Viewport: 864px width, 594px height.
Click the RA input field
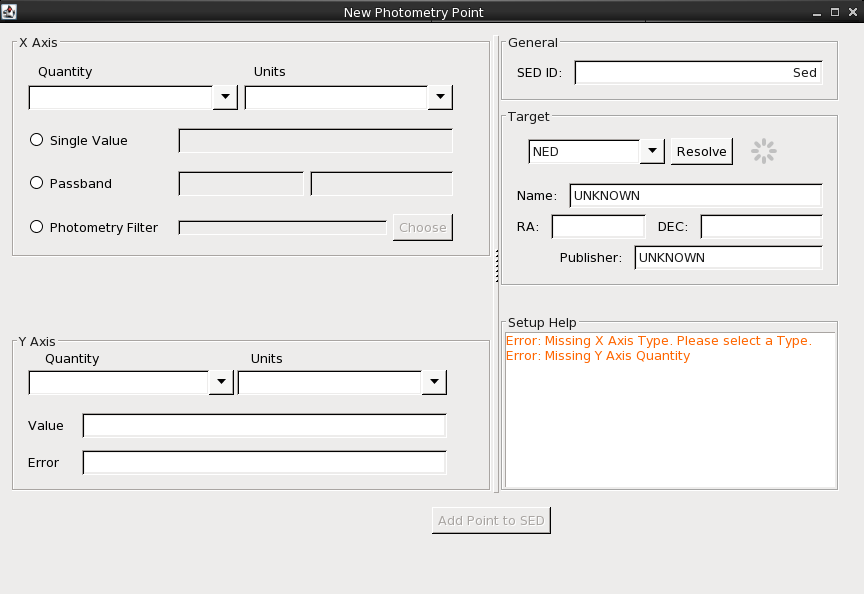coord(598,226)
